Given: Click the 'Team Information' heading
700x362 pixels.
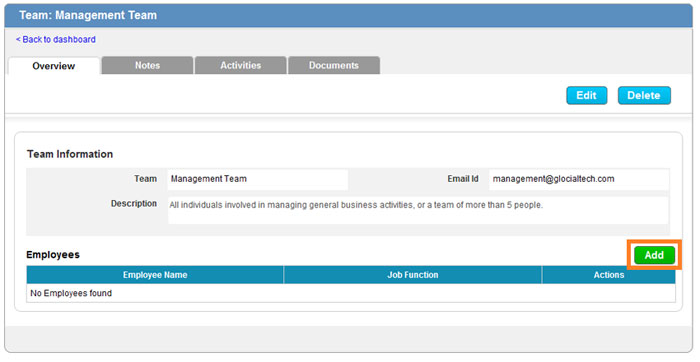Looking at the screenshot, I should (70, 154).
